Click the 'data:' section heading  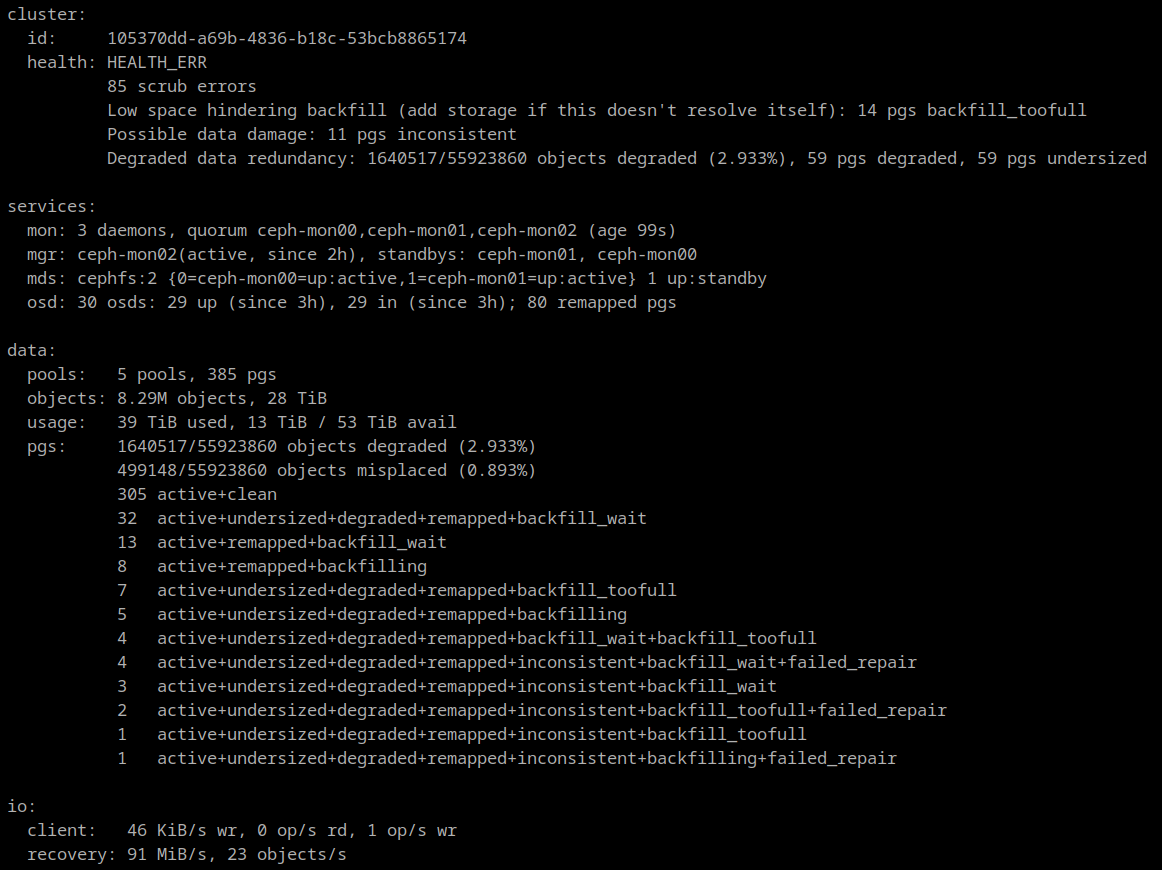(x=32, y=350)
